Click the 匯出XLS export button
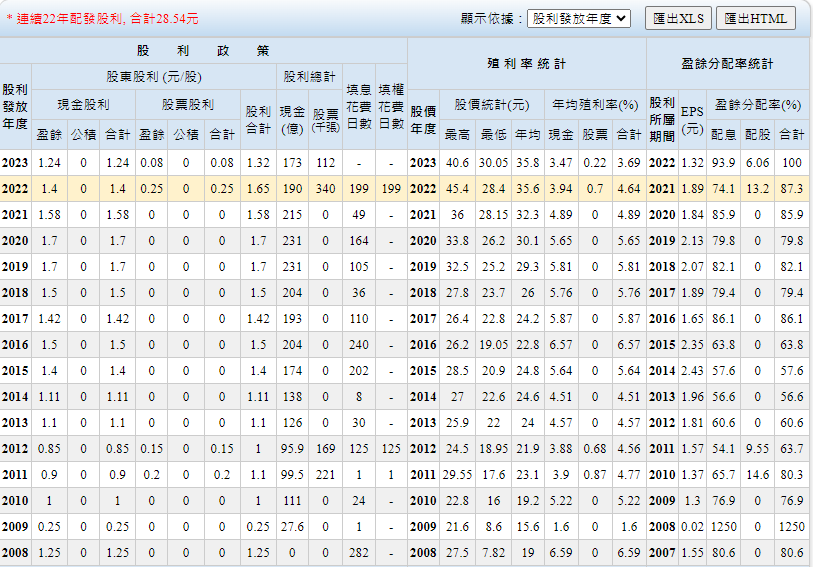 tap(677, 18)
